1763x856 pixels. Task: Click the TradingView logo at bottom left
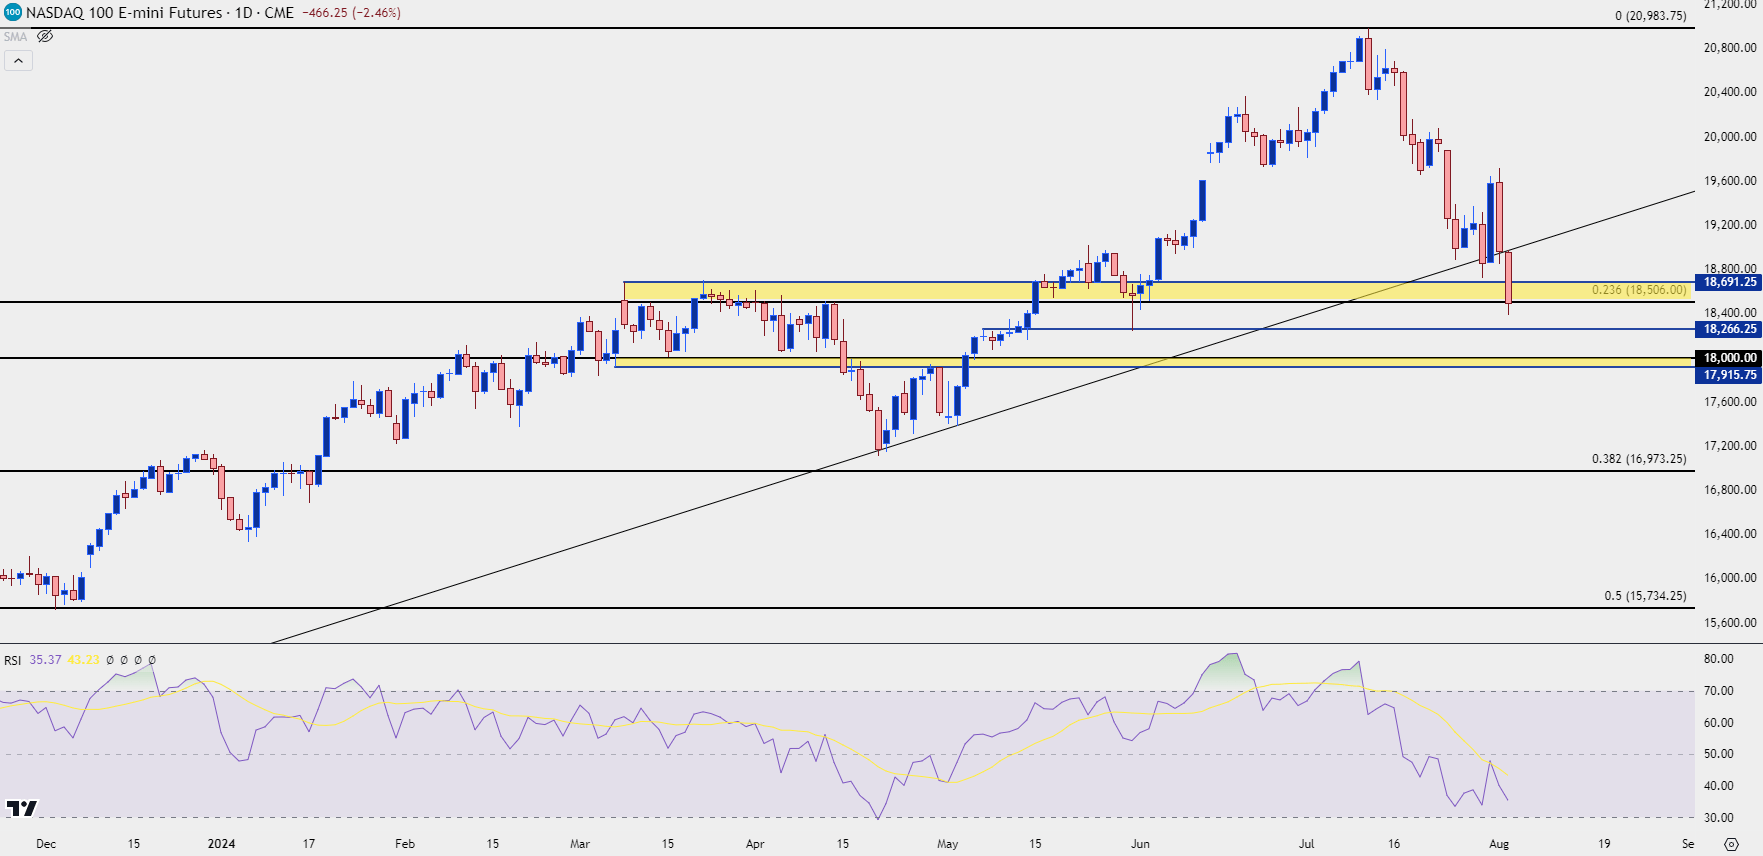22,808
